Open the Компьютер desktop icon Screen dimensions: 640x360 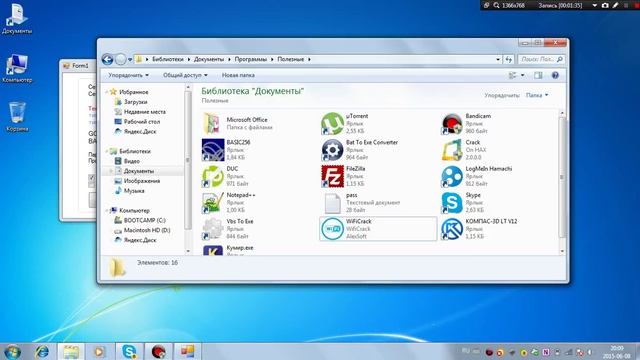click(17, 68)
